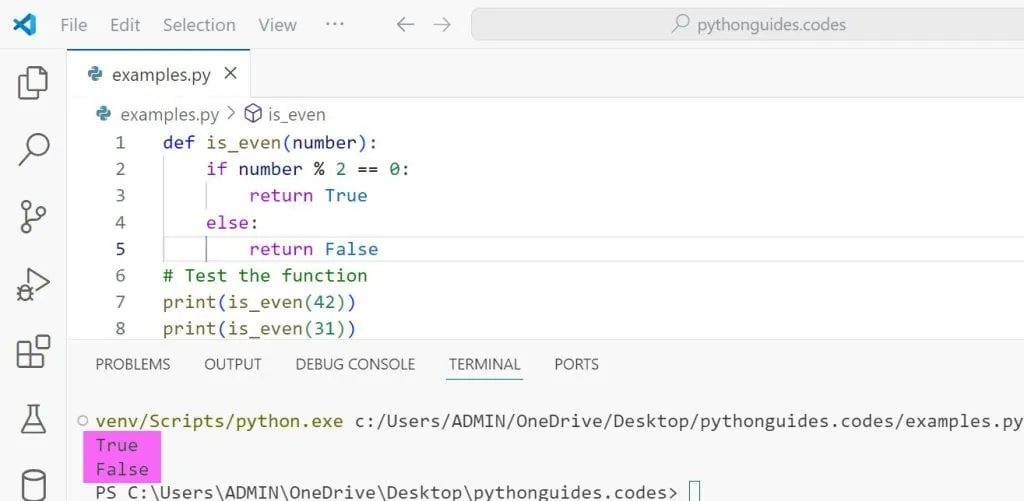1024x501 pixels.
Task: Click line number 5 in gutter
Action: tap(120, 249)
